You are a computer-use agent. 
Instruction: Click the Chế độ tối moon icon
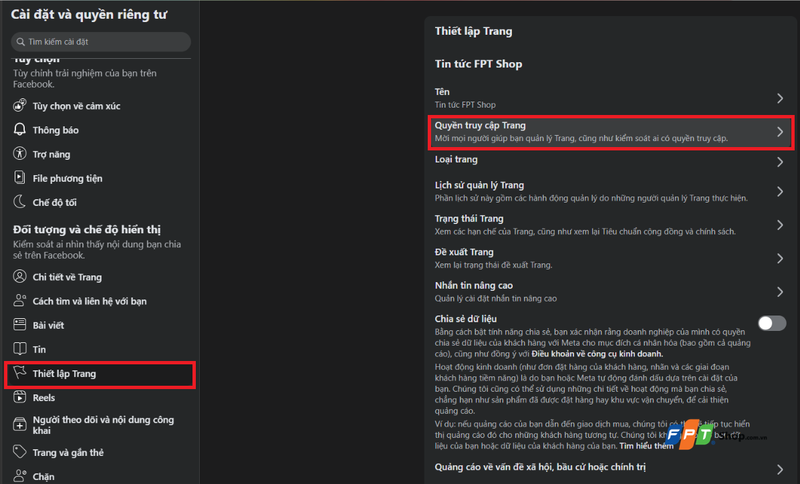[19, 201]
